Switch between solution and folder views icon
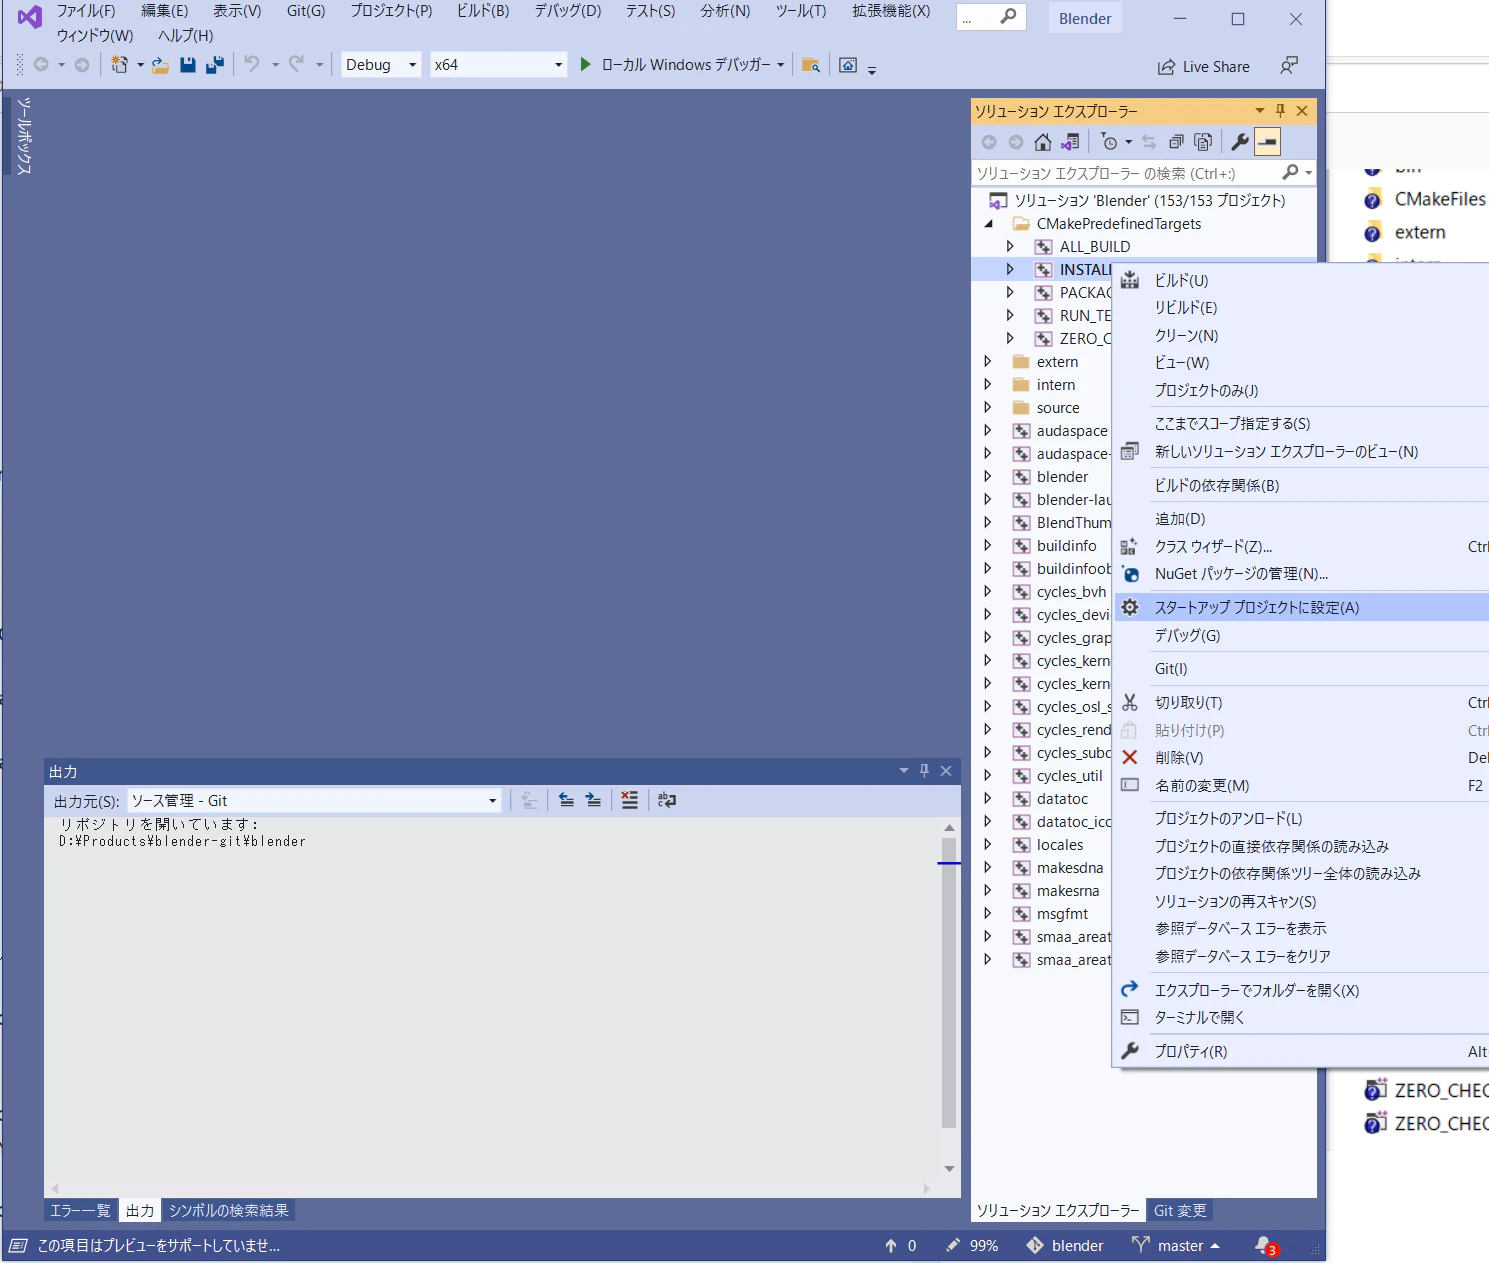This screenshot has height=1263, width=1489. point(1070,142)
